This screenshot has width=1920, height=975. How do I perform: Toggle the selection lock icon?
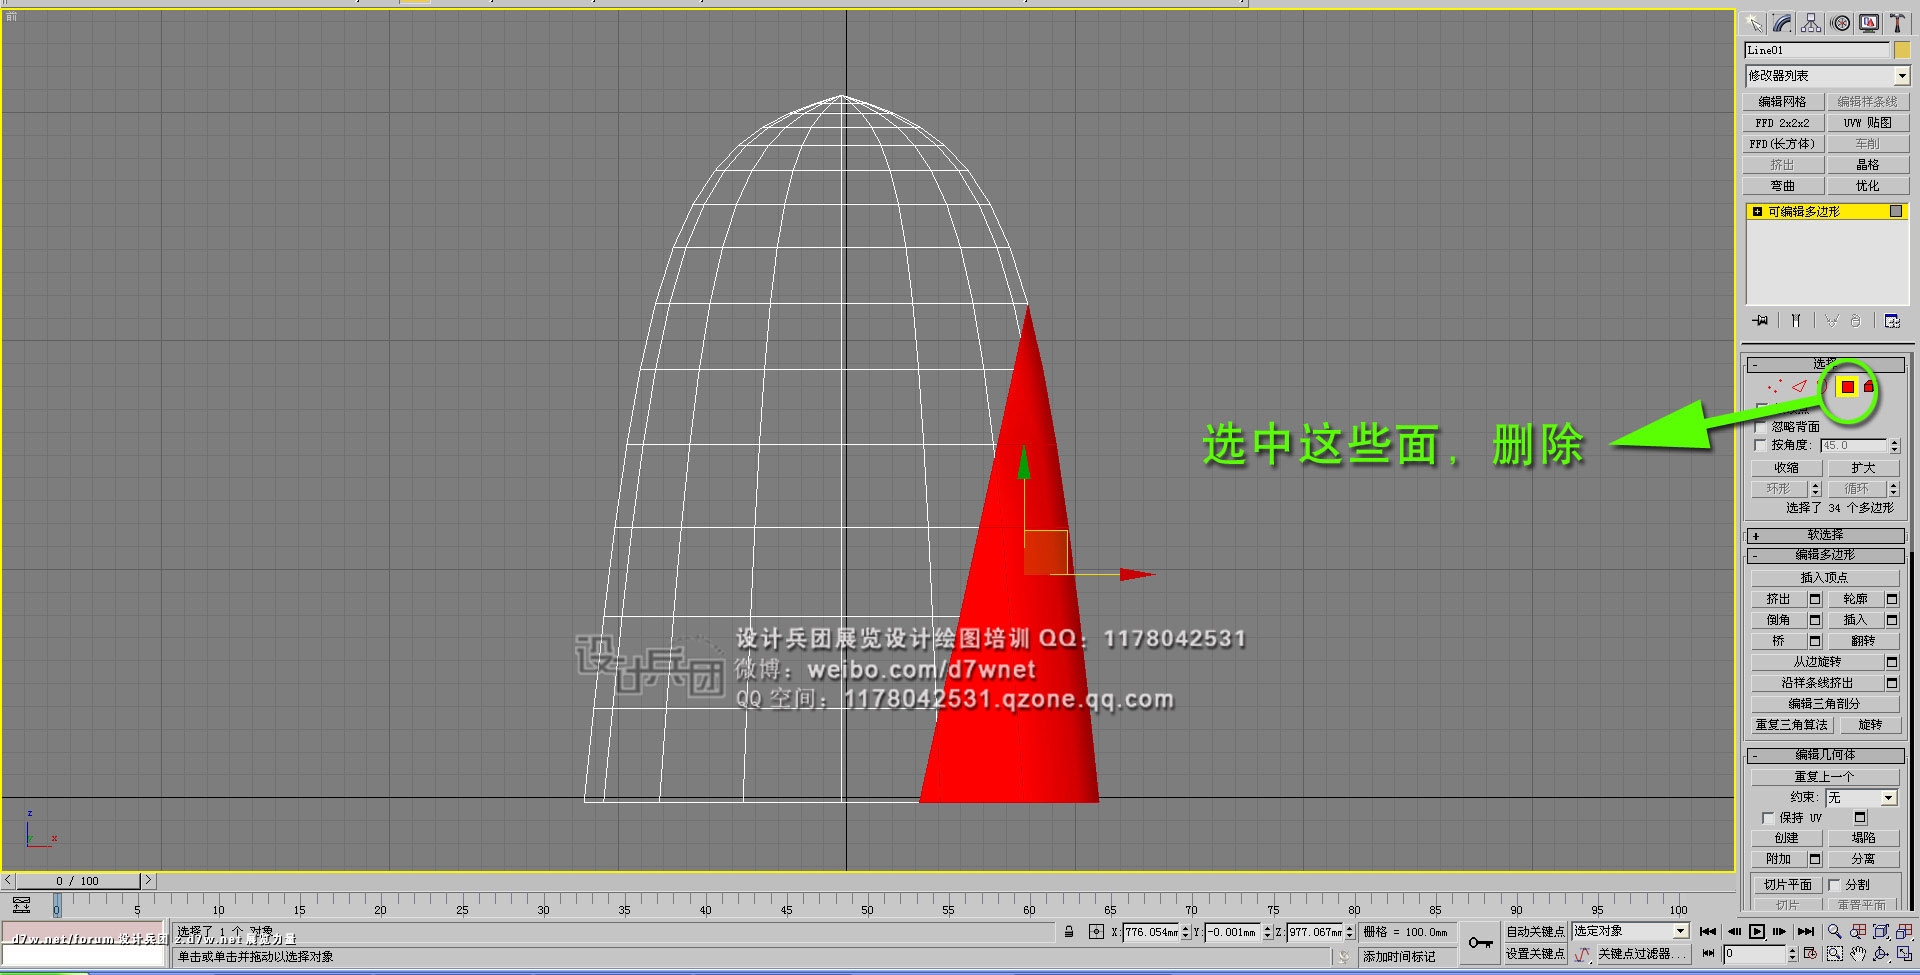click(x=1069, y=932)
